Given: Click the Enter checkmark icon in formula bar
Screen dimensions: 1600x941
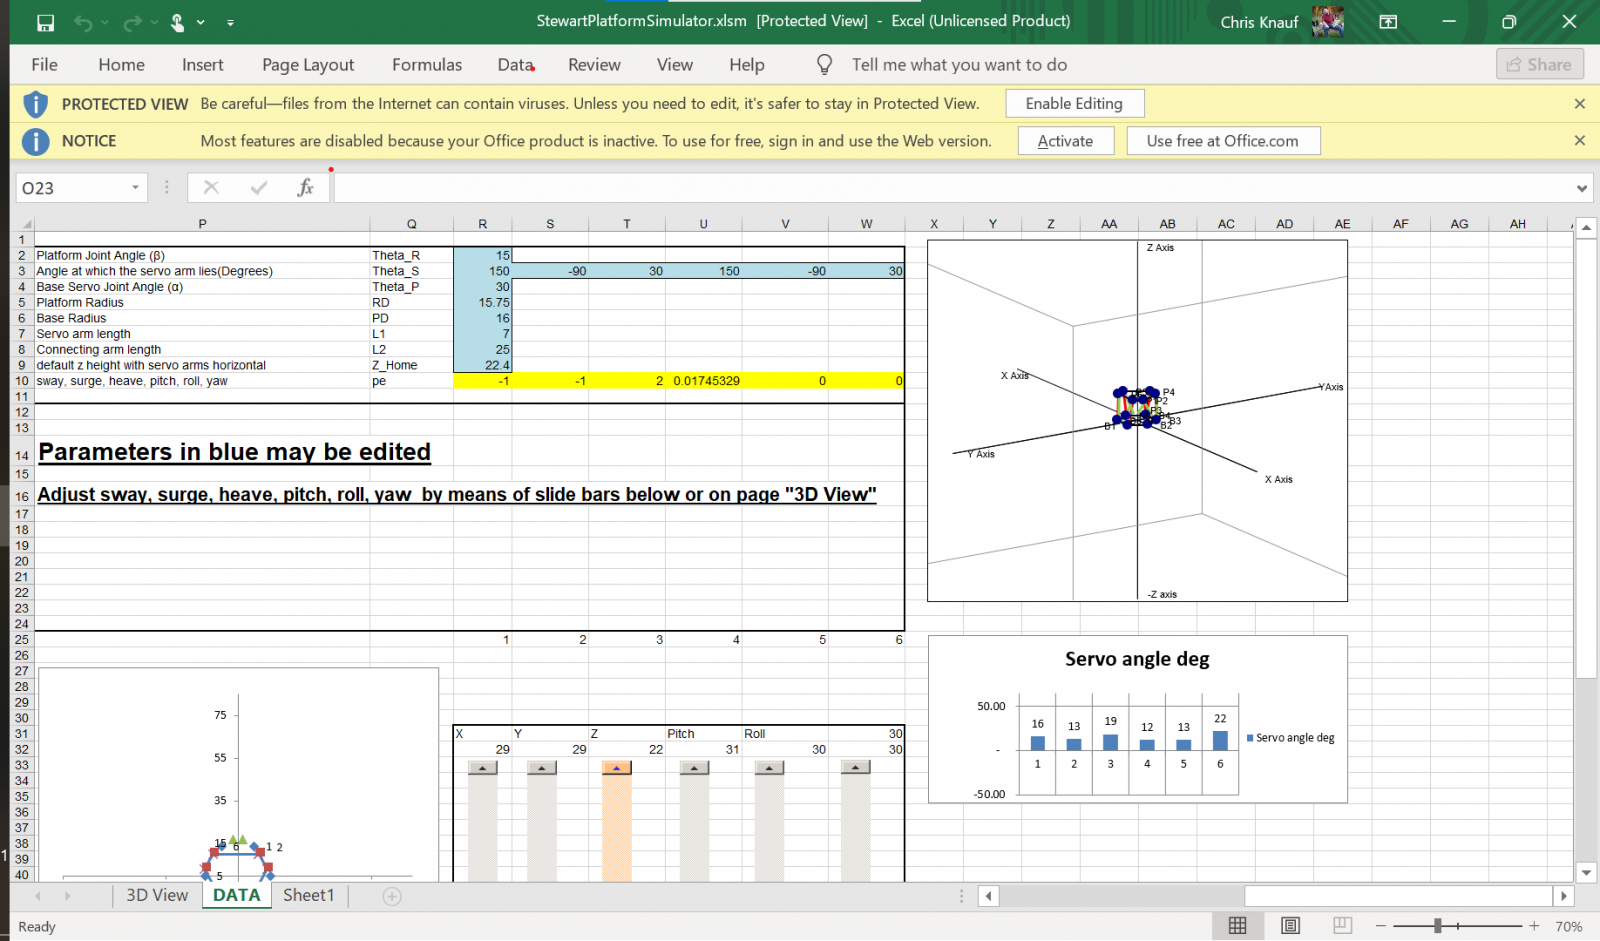Looking at the screenshot, I should [259, 188].
